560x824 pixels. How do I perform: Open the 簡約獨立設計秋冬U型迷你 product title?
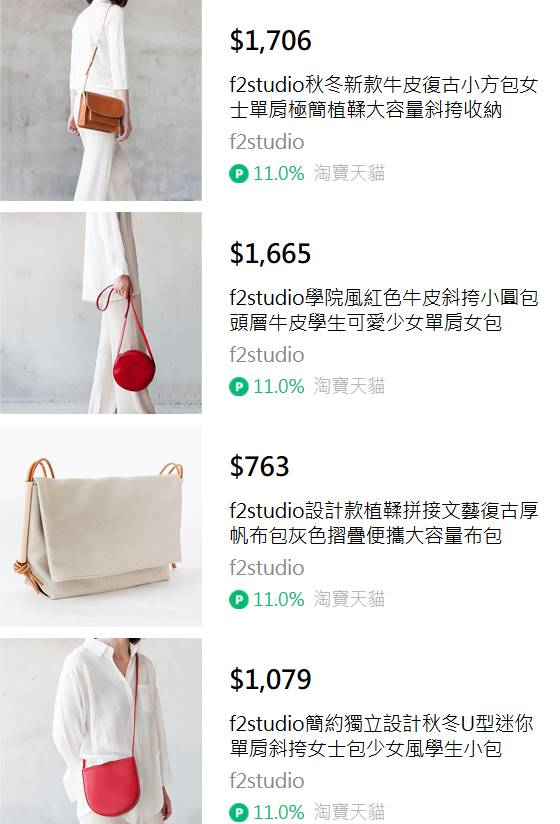click(381, 736)
